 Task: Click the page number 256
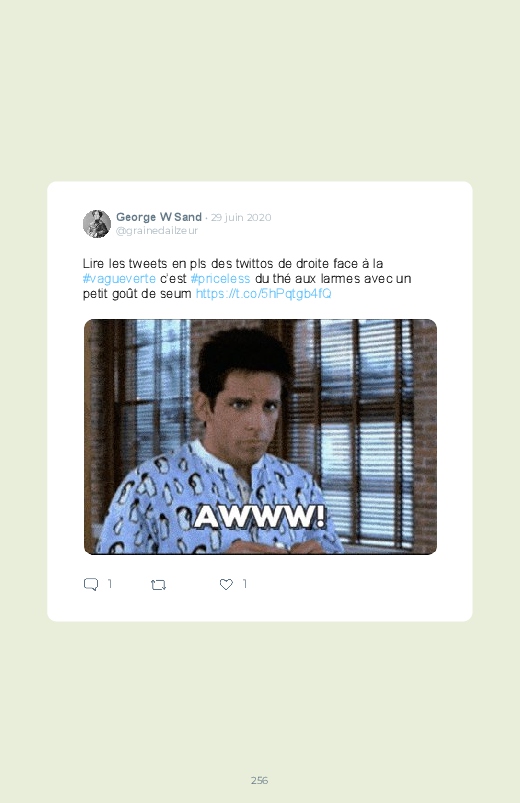click(259, 780)
